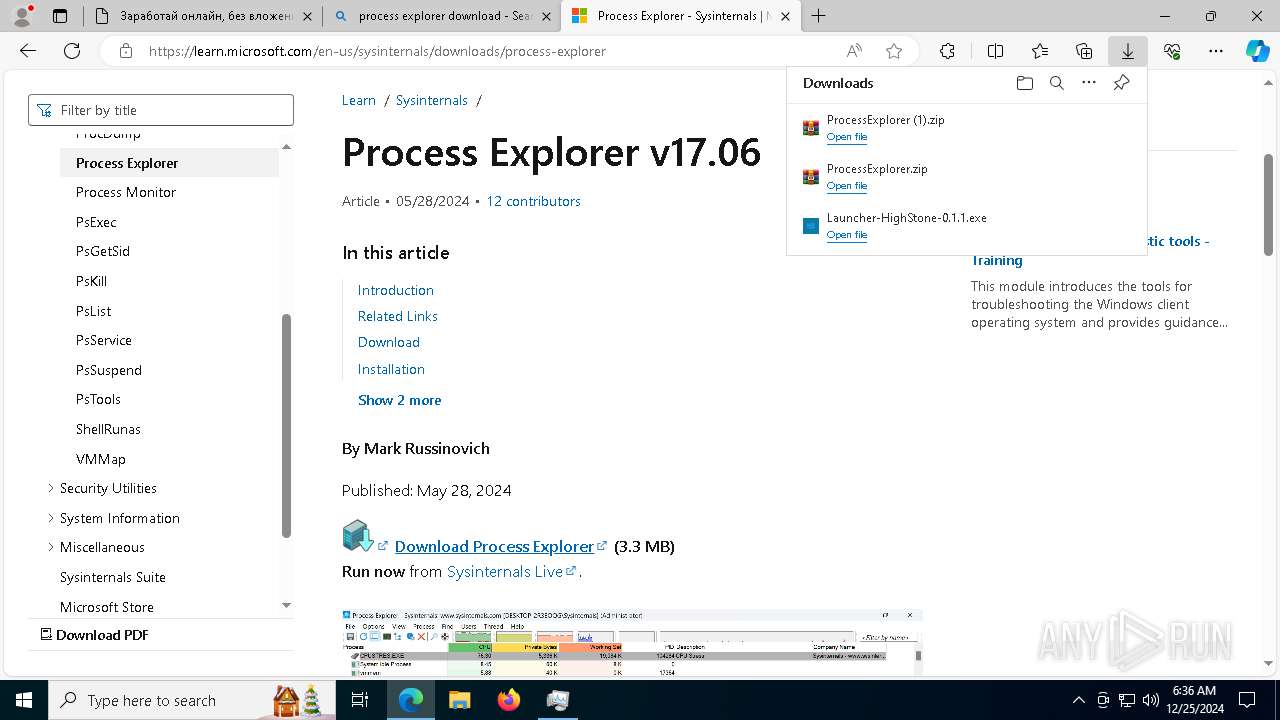Open the tab actions menu icon
The width and height of the screenshot is (1280, 720).
click(x=60, y=16)
